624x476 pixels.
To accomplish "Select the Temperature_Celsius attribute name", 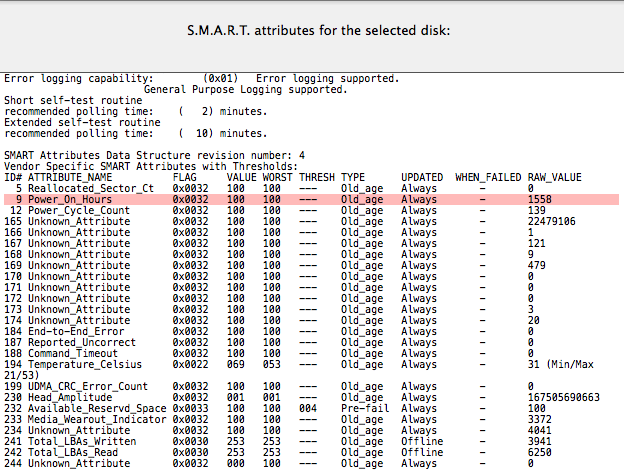I will (x=85, y=365).
